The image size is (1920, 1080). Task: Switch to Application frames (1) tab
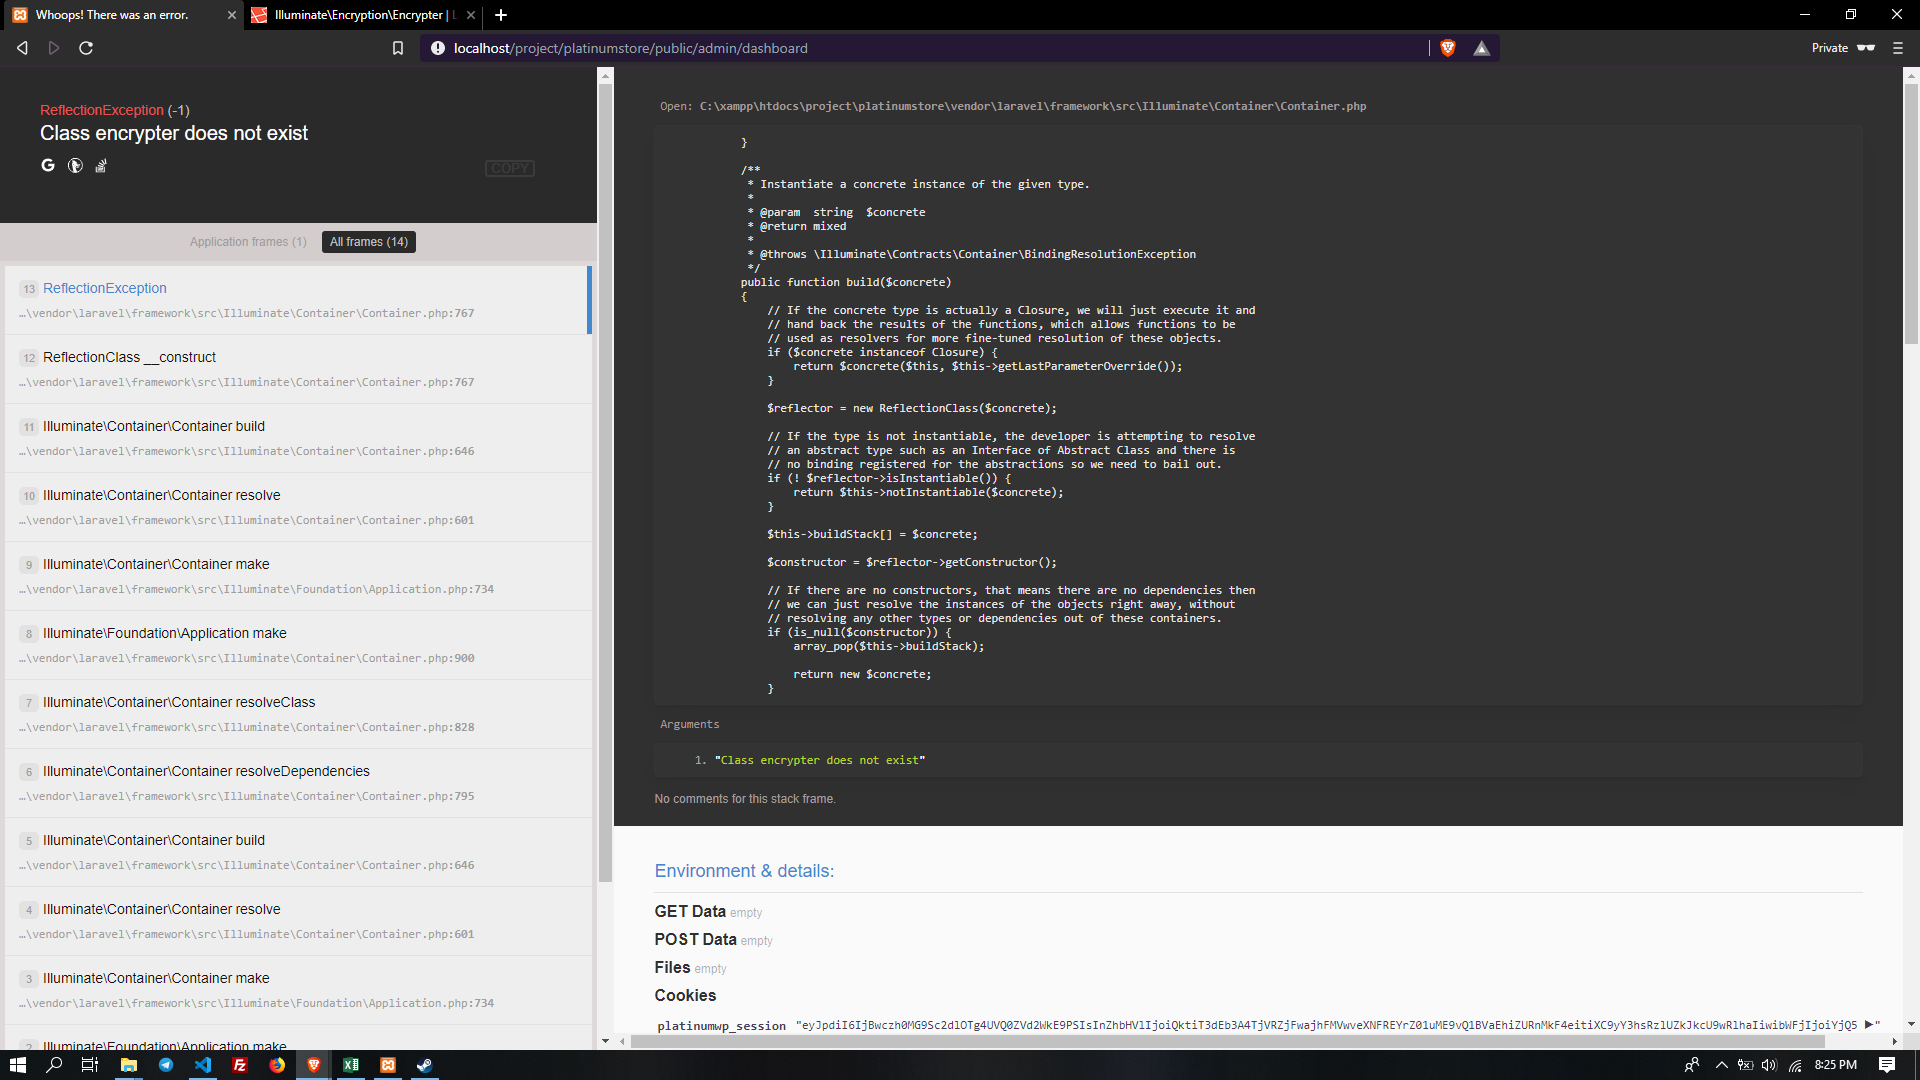tap(248, 242)
